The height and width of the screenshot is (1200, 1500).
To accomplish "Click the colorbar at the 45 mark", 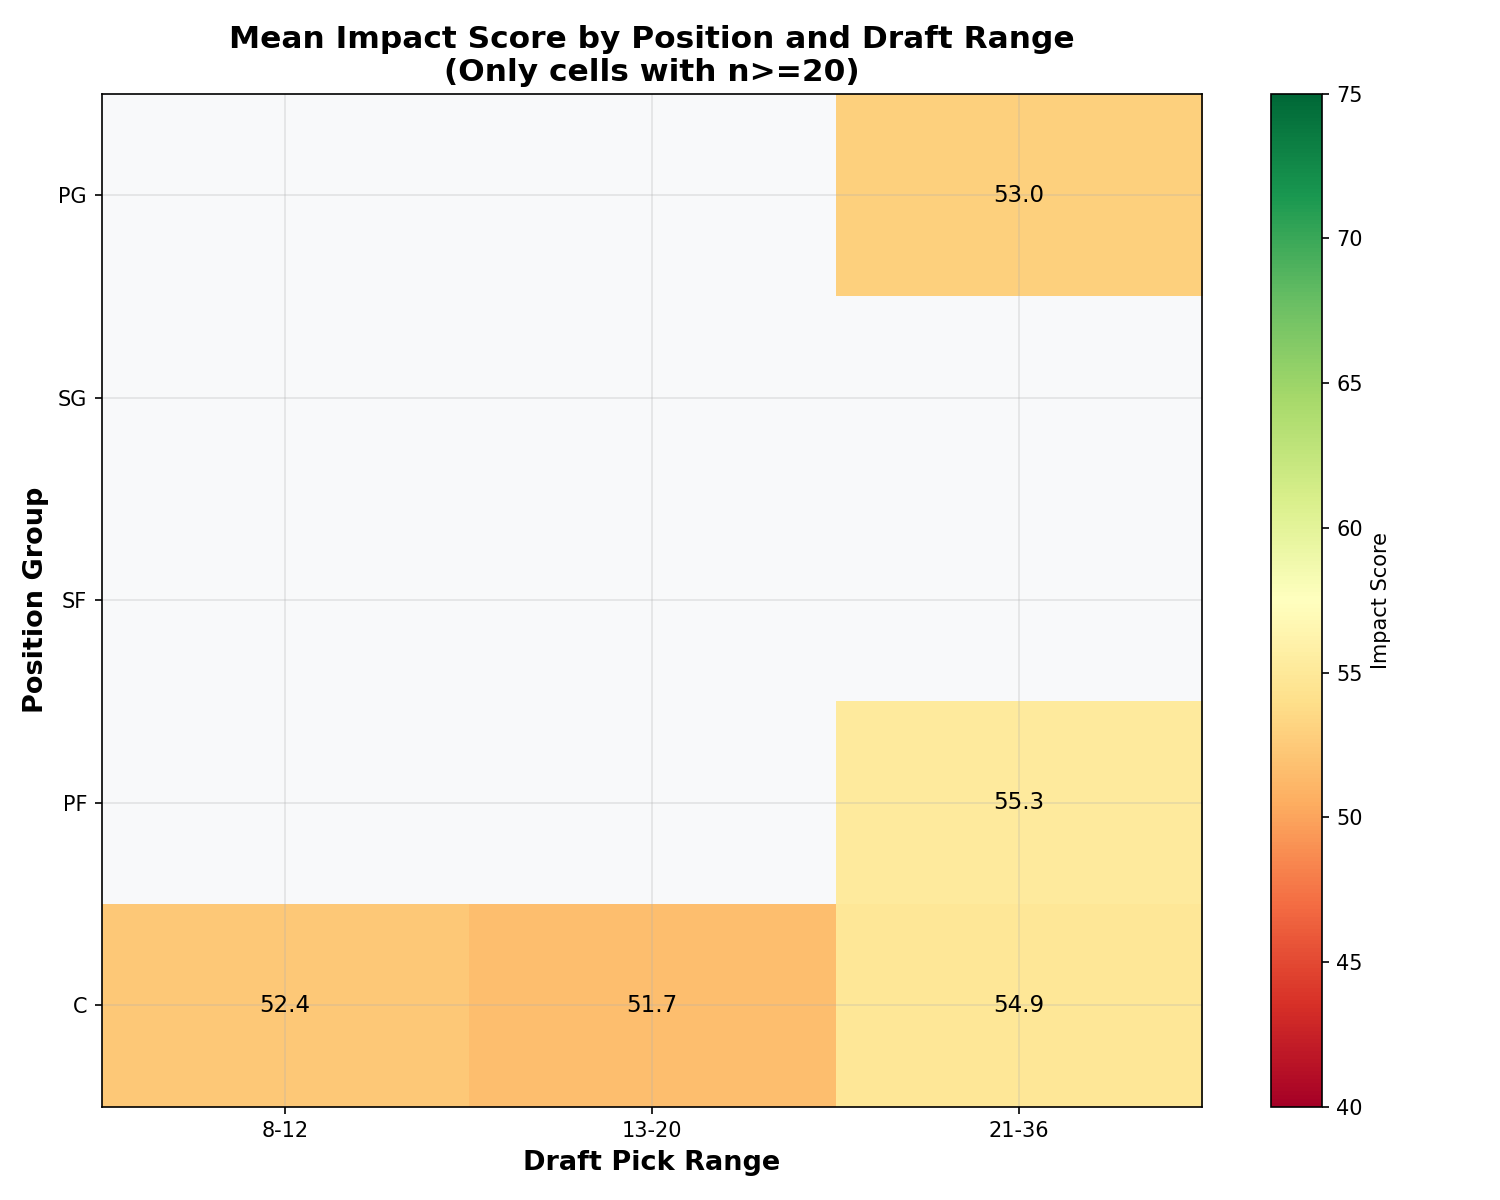I will pos(1296,962).
